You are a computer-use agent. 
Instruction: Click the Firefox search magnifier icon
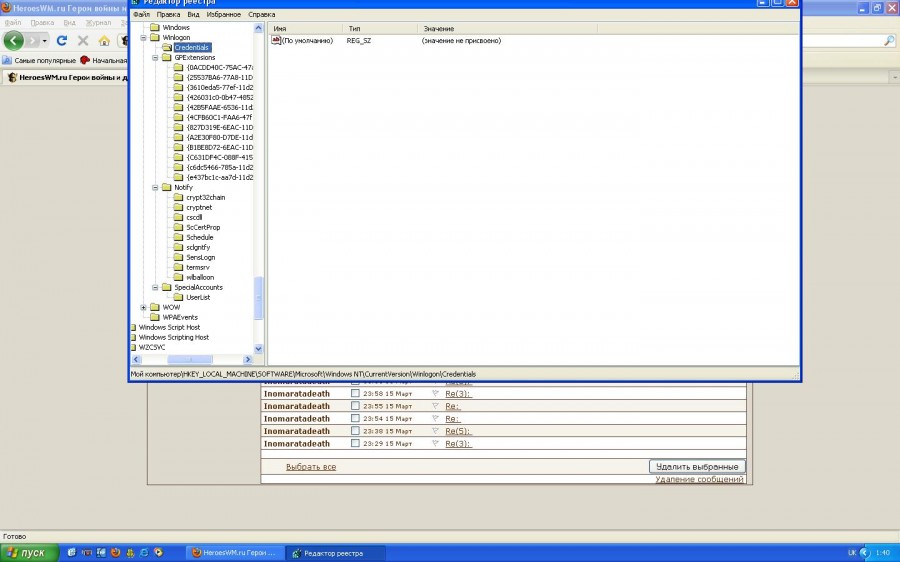coord(889,40)
